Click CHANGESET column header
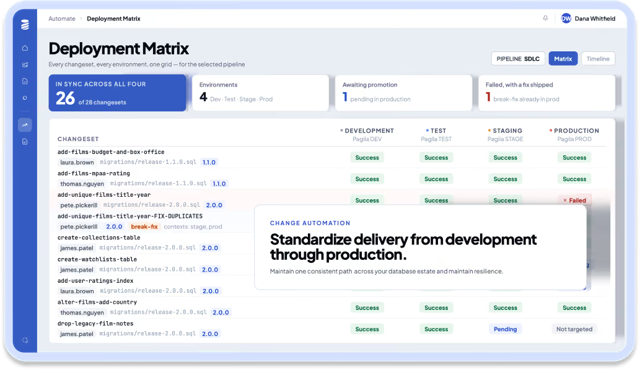The height and width of the screenshot is (370, 640). tap(78, 139)
